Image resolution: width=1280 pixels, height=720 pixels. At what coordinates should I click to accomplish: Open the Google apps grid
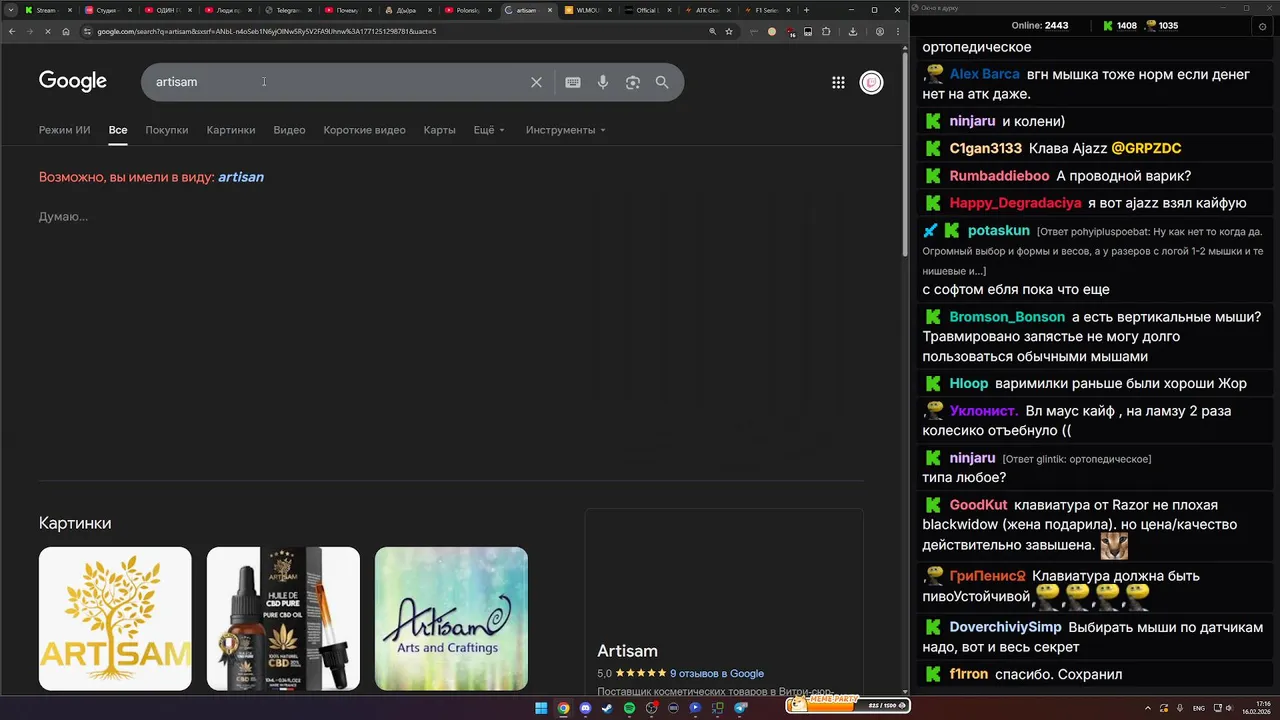tap(838, 82)
